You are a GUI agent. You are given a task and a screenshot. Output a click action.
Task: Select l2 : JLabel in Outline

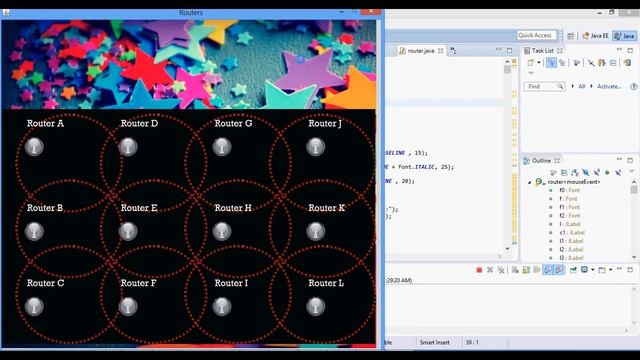pos(571,249)
